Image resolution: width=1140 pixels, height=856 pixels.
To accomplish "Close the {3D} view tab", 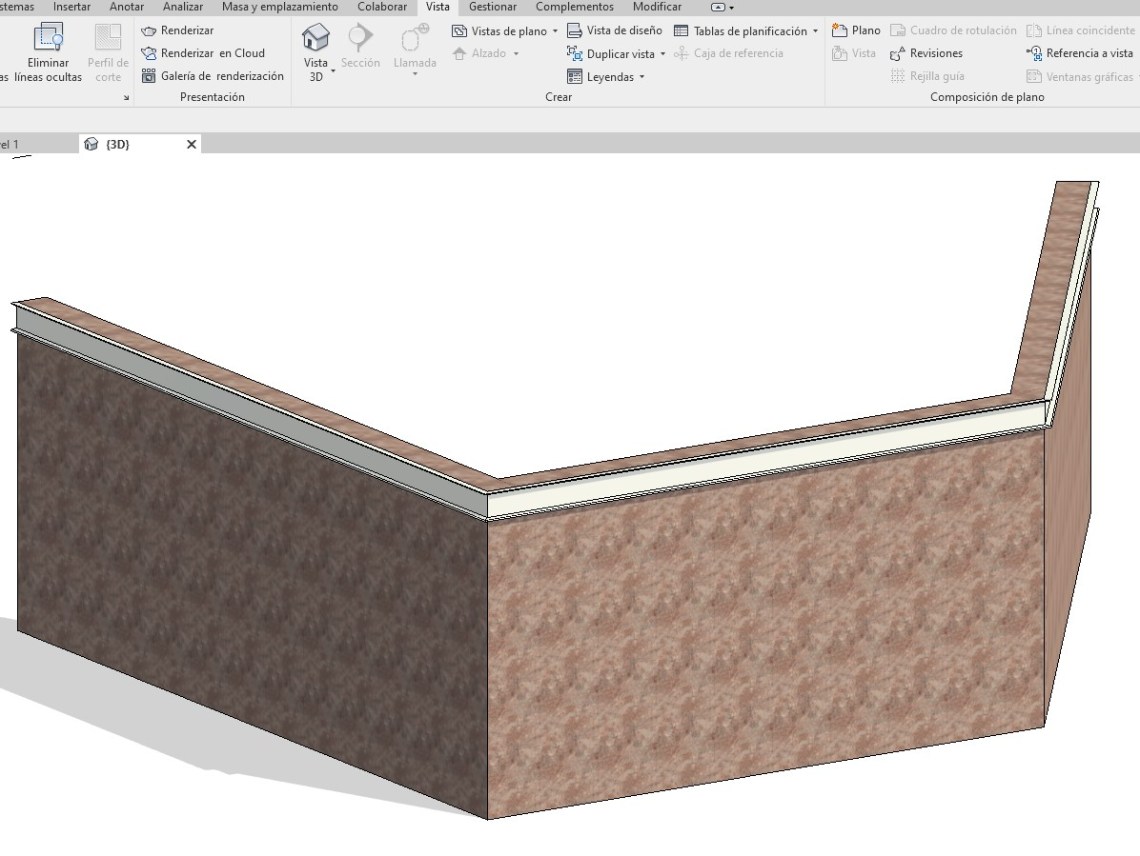I will coord(192,144).
